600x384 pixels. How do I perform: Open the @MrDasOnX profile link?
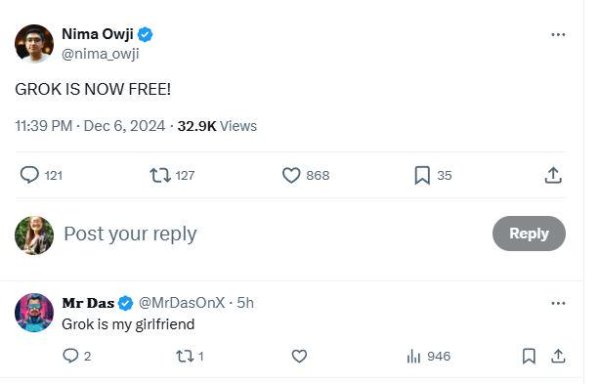181,303
